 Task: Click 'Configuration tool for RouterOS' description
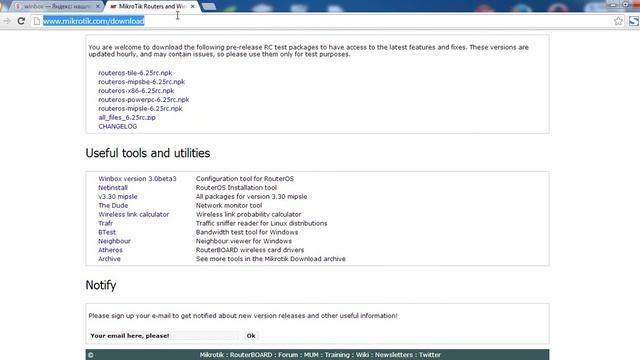245,179
